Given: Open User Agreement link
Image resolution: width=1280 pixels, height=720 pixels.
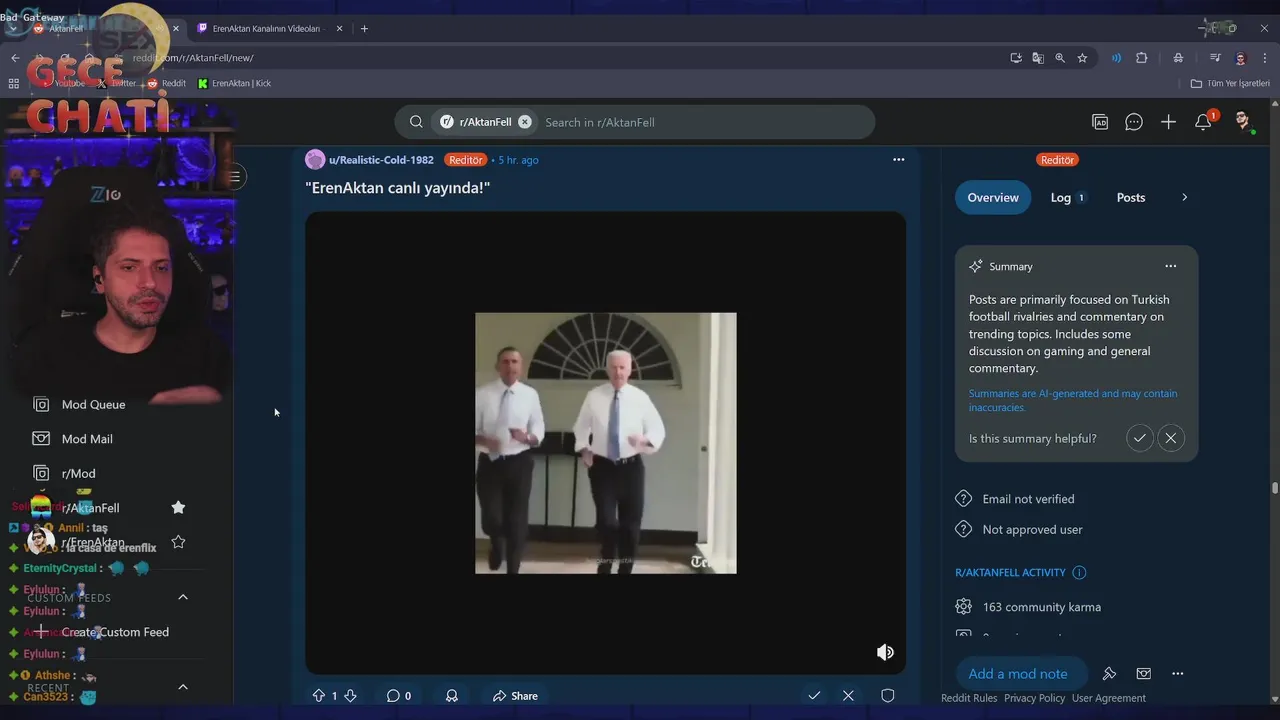Looking at the screenshot, I should point(1109,698).
